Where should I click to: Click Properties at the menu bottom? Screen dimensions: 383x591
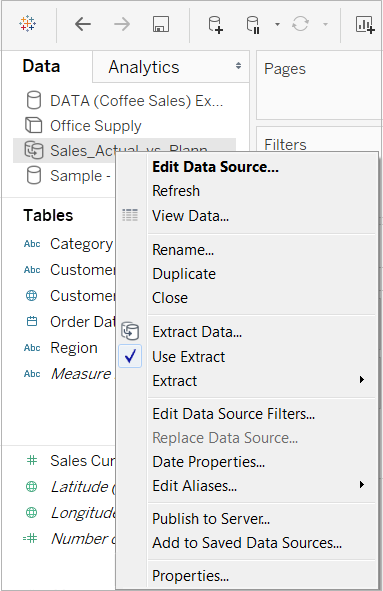tap(190, 576)
